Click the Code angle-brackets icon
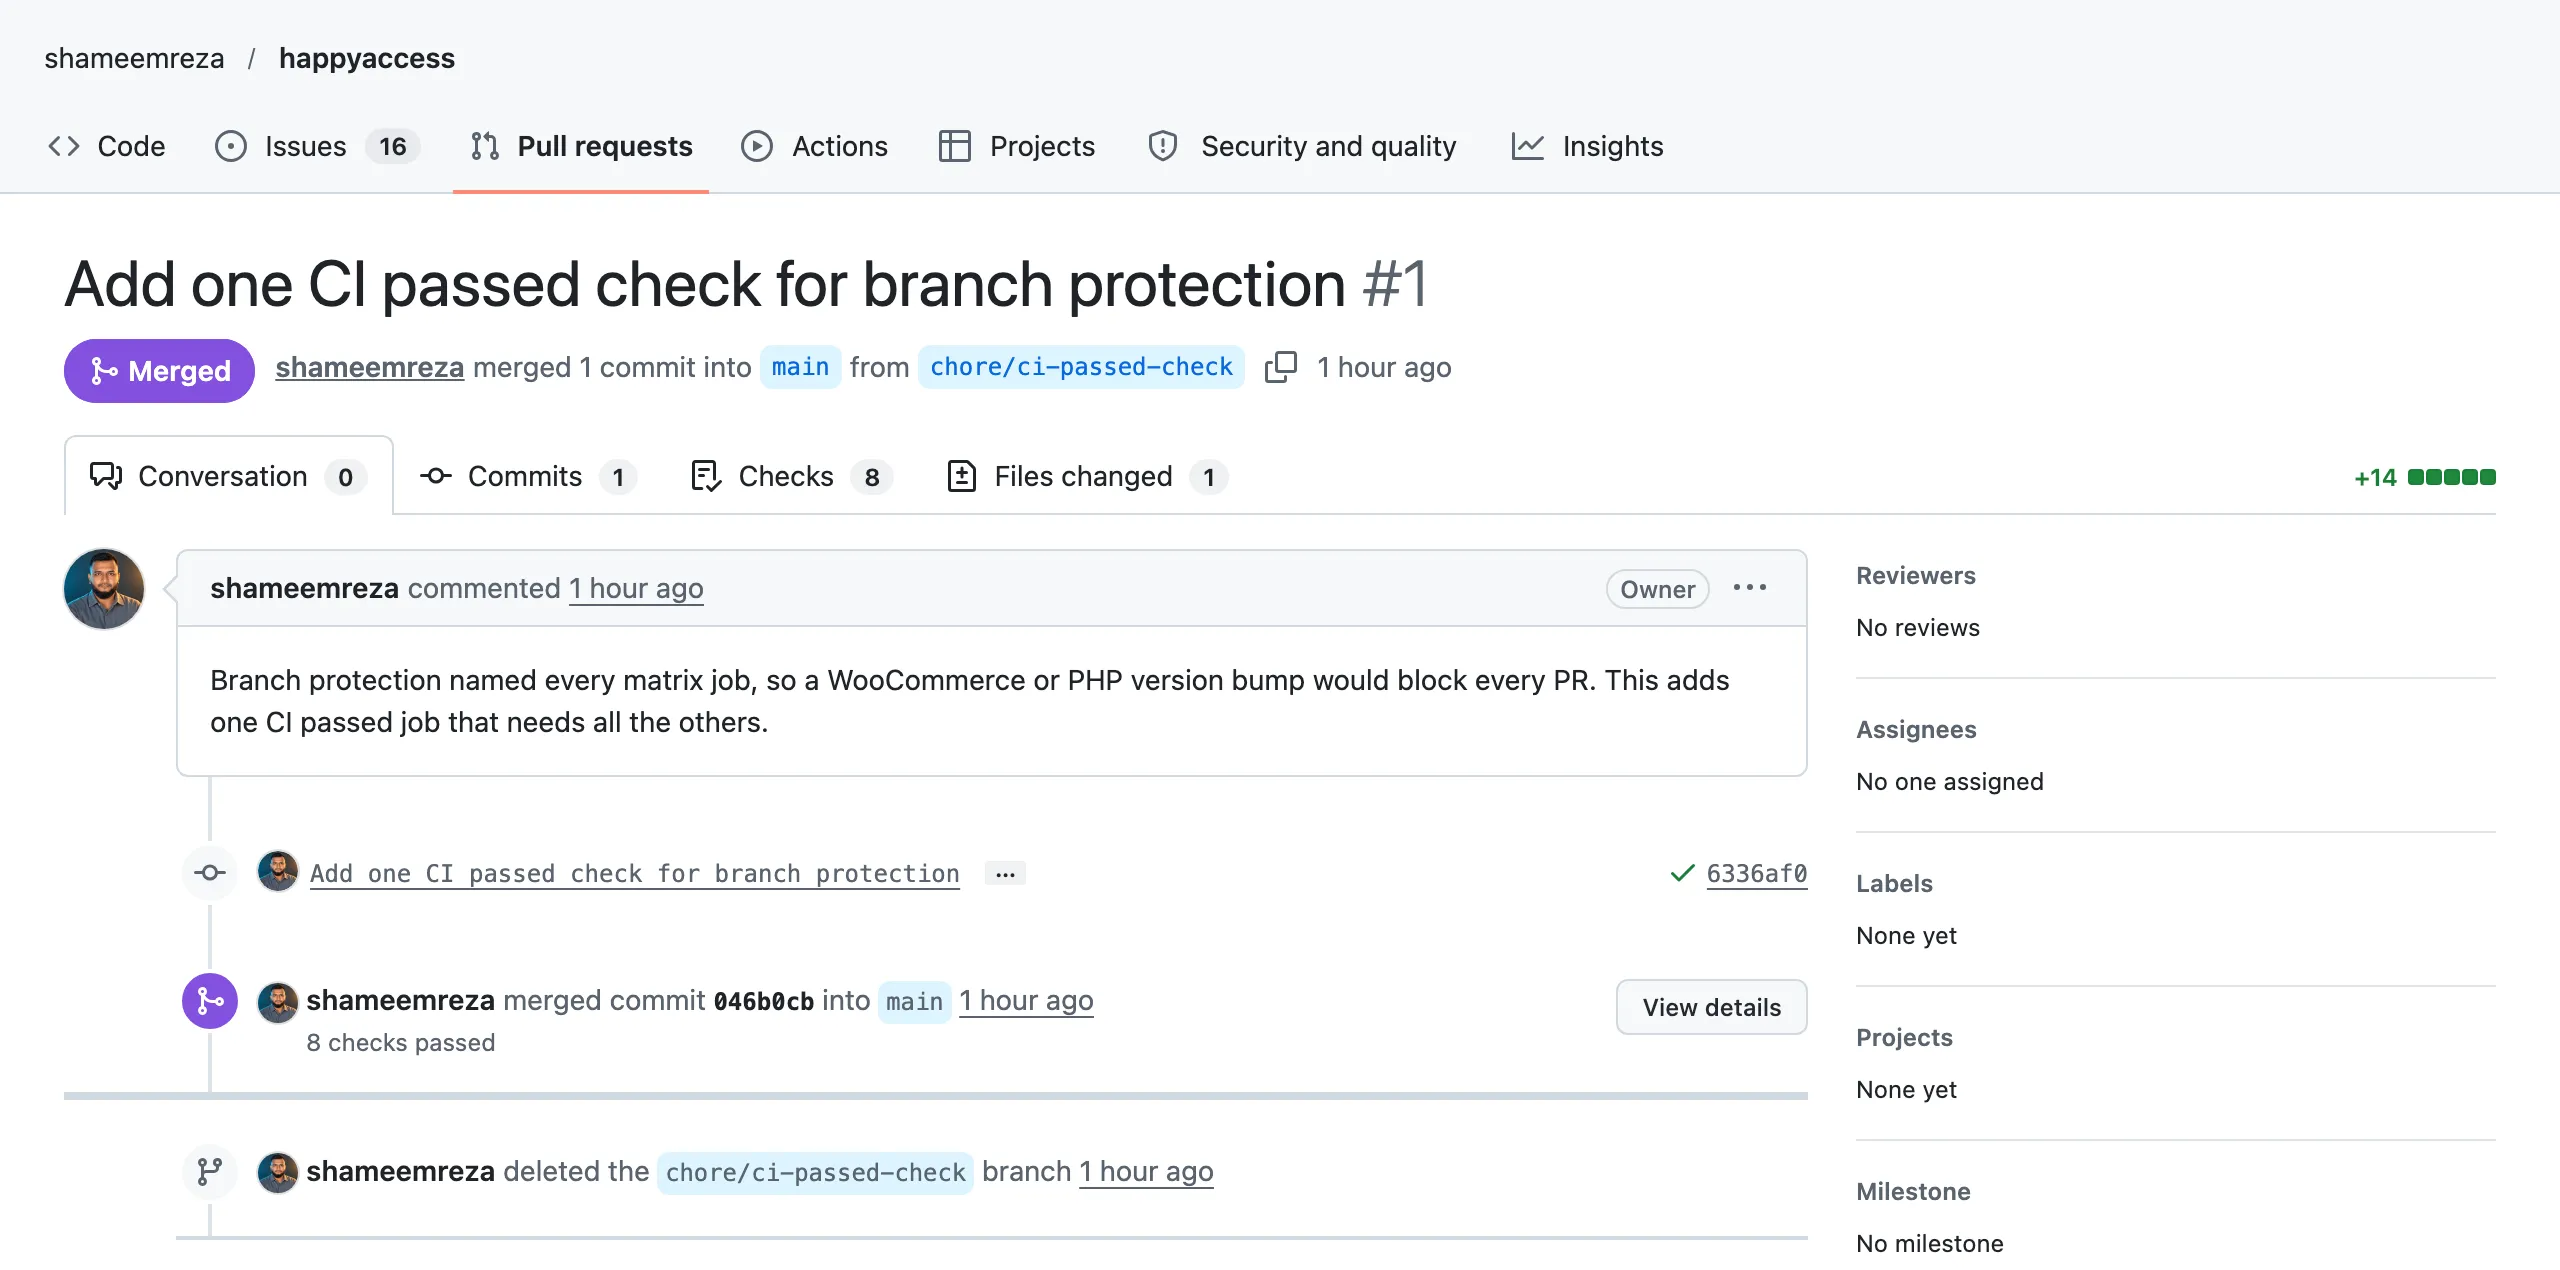This screenshot has width=2560, height=1270. (64, 146)
